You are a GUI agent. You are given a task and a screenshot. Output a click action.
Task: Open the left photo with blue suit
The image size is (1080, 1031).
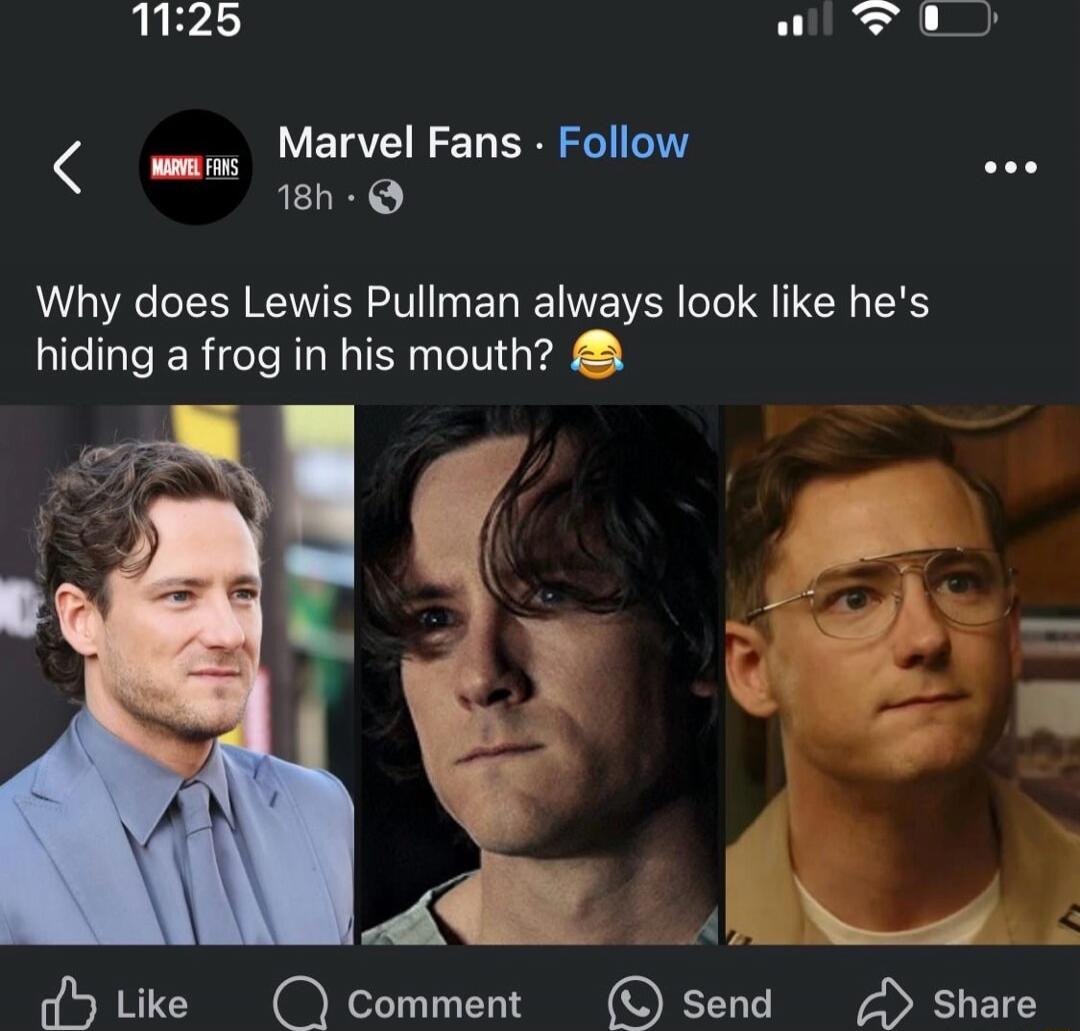177,674
